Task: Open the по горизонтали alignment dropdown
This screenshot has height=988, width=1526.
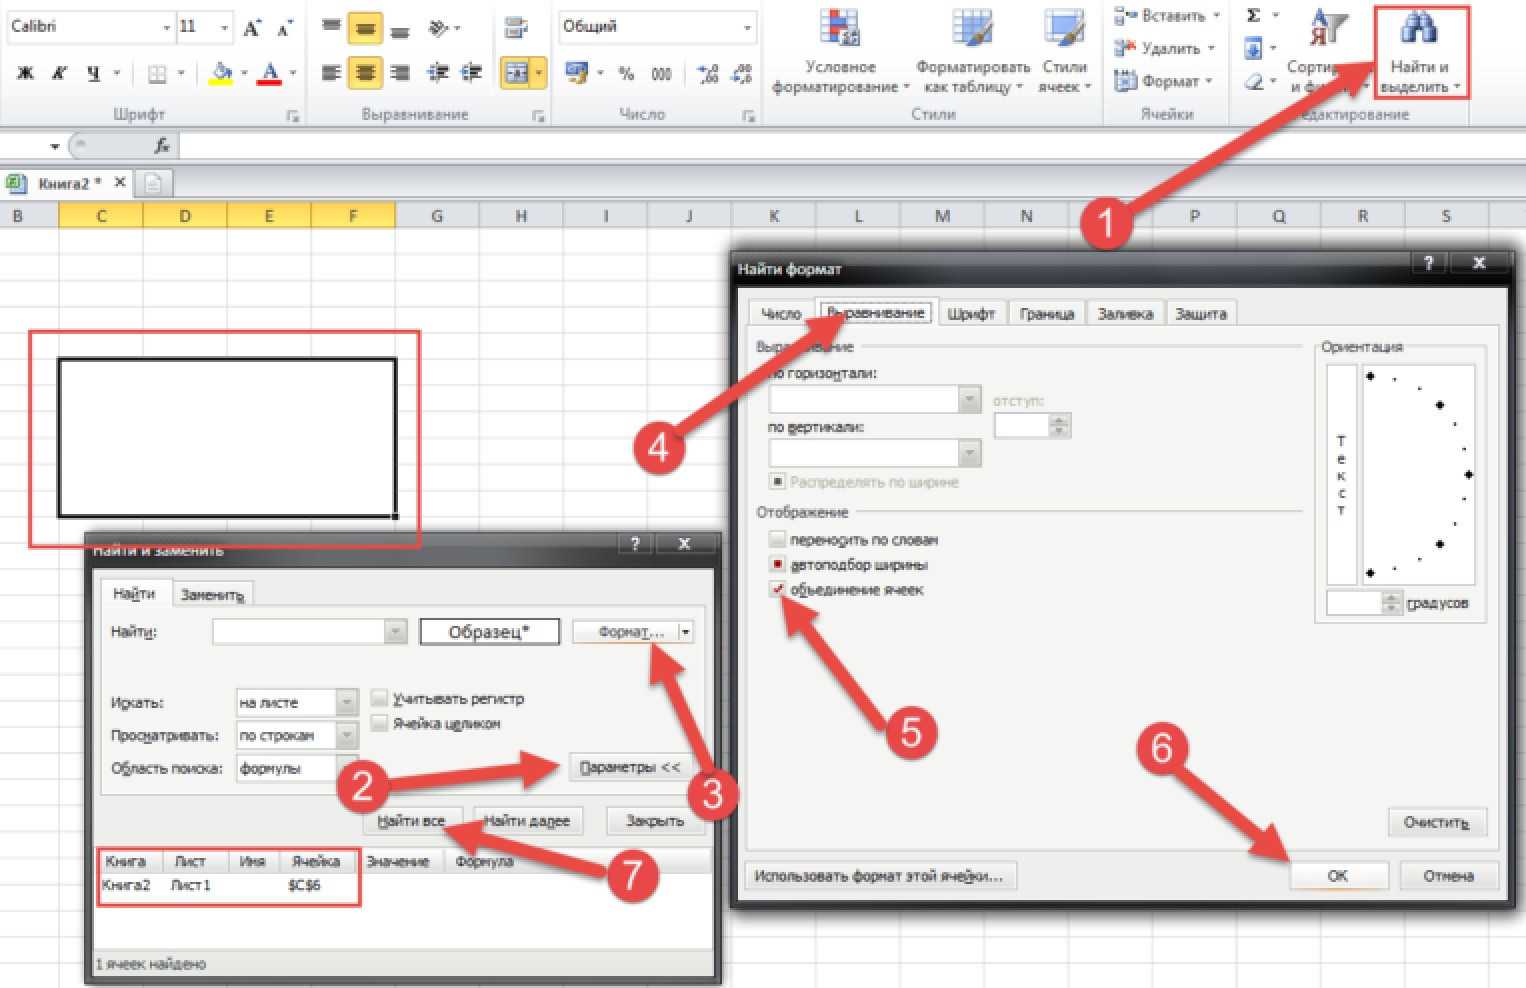Action: [x=969, y=400]
